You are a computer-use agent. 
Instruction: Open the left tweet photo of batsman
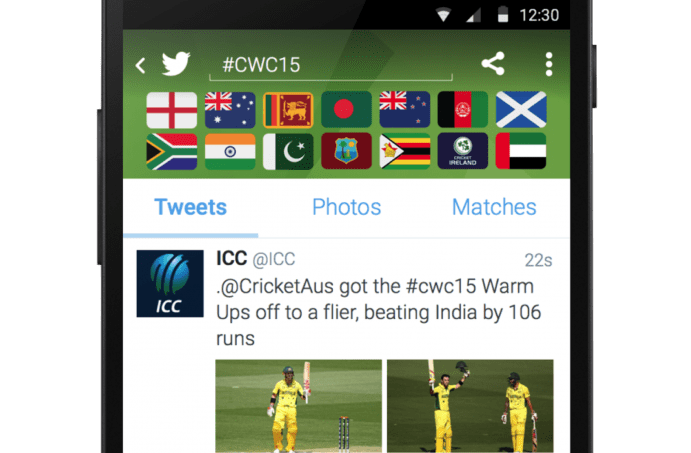pos(298,406)
